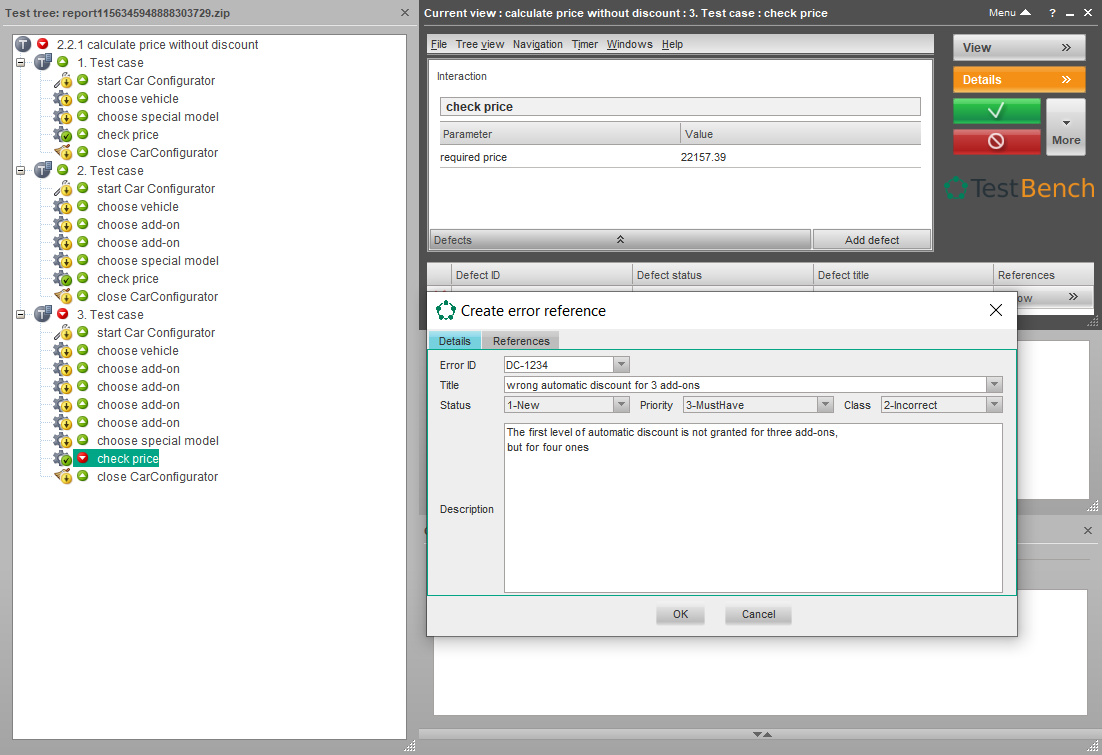Viewport: 1102px width, 755px height.
Task: Click gear icon of choose special model in 2. Test case
Action: 63,260
